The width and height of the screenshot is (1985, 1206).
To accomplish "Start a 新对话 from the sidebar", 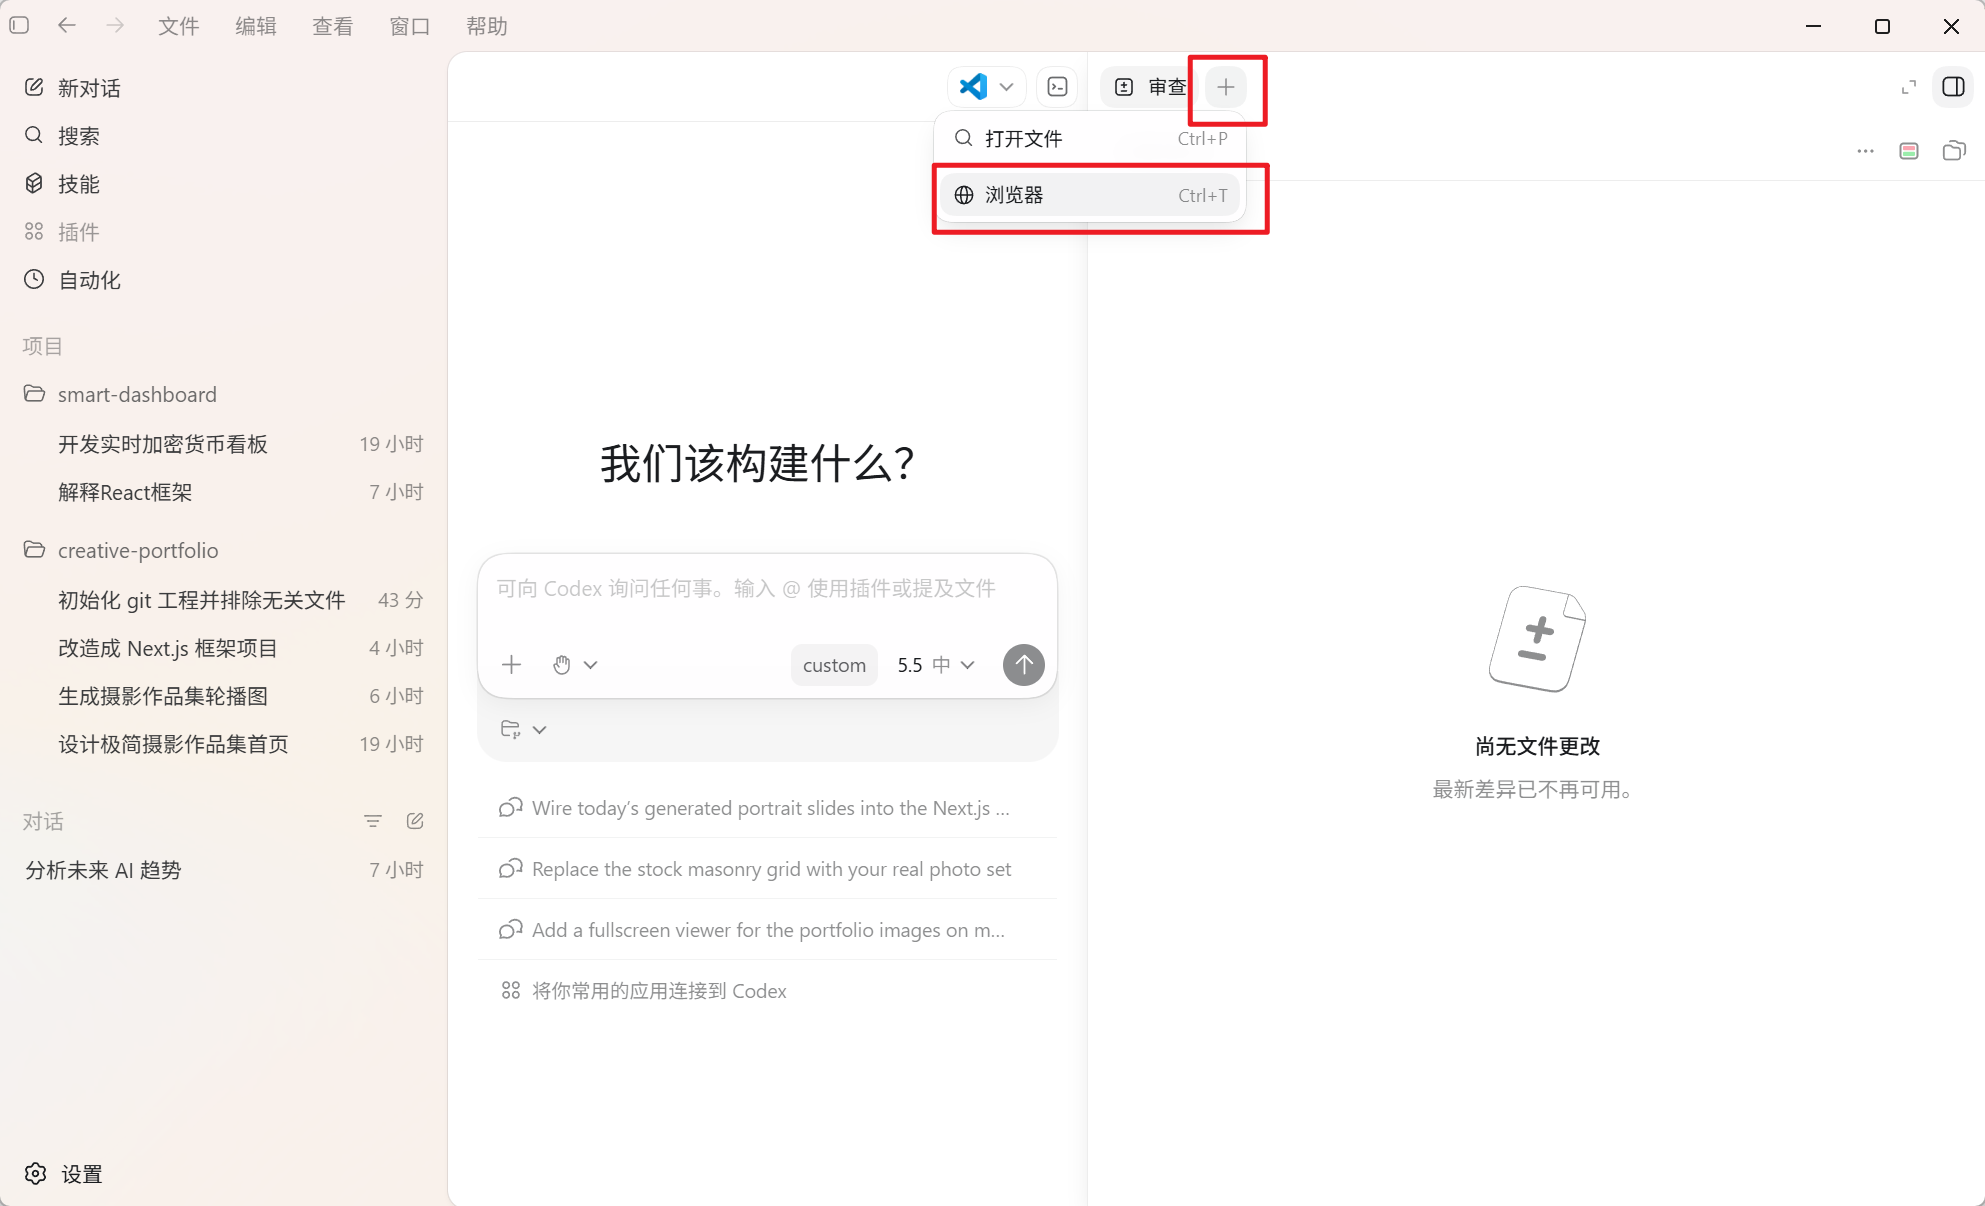I will point(224,88).
